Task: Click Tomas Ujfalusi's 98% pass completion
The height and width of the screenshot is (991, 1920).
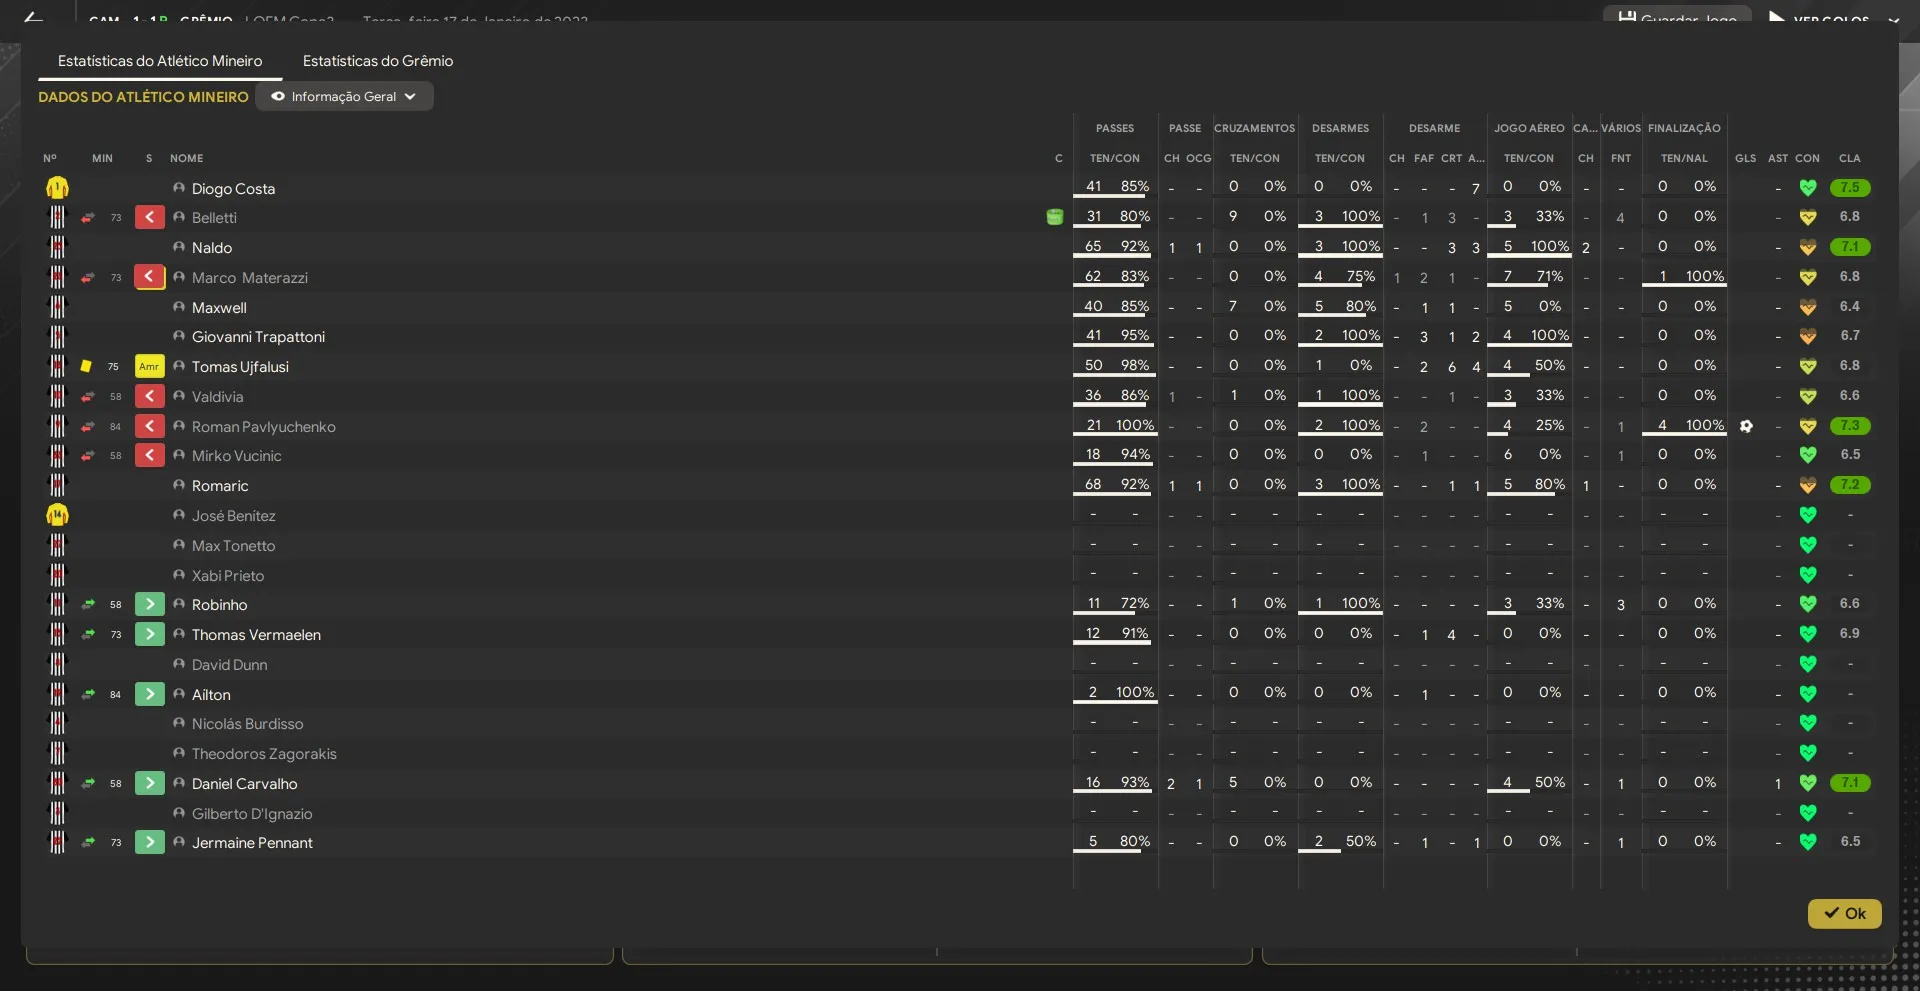Action: (x=1135, y=365)
